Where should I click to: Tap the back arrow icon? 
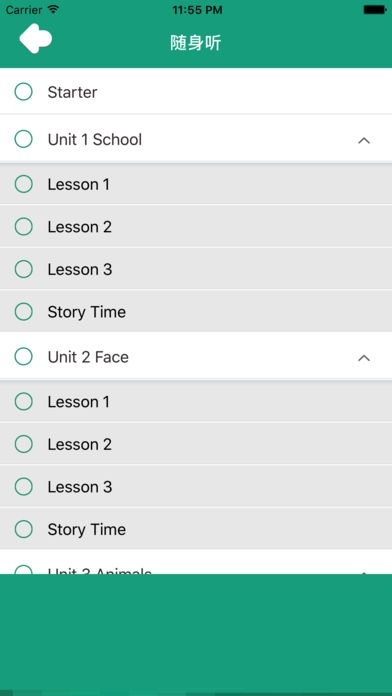tap(36, 39)
